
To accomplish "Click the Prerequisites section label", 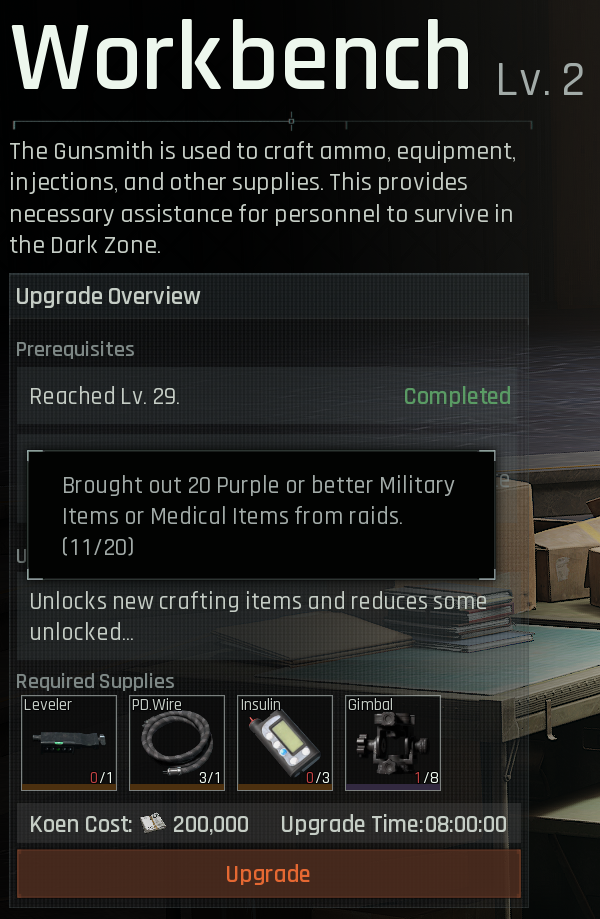I will [x=75, y=349].
